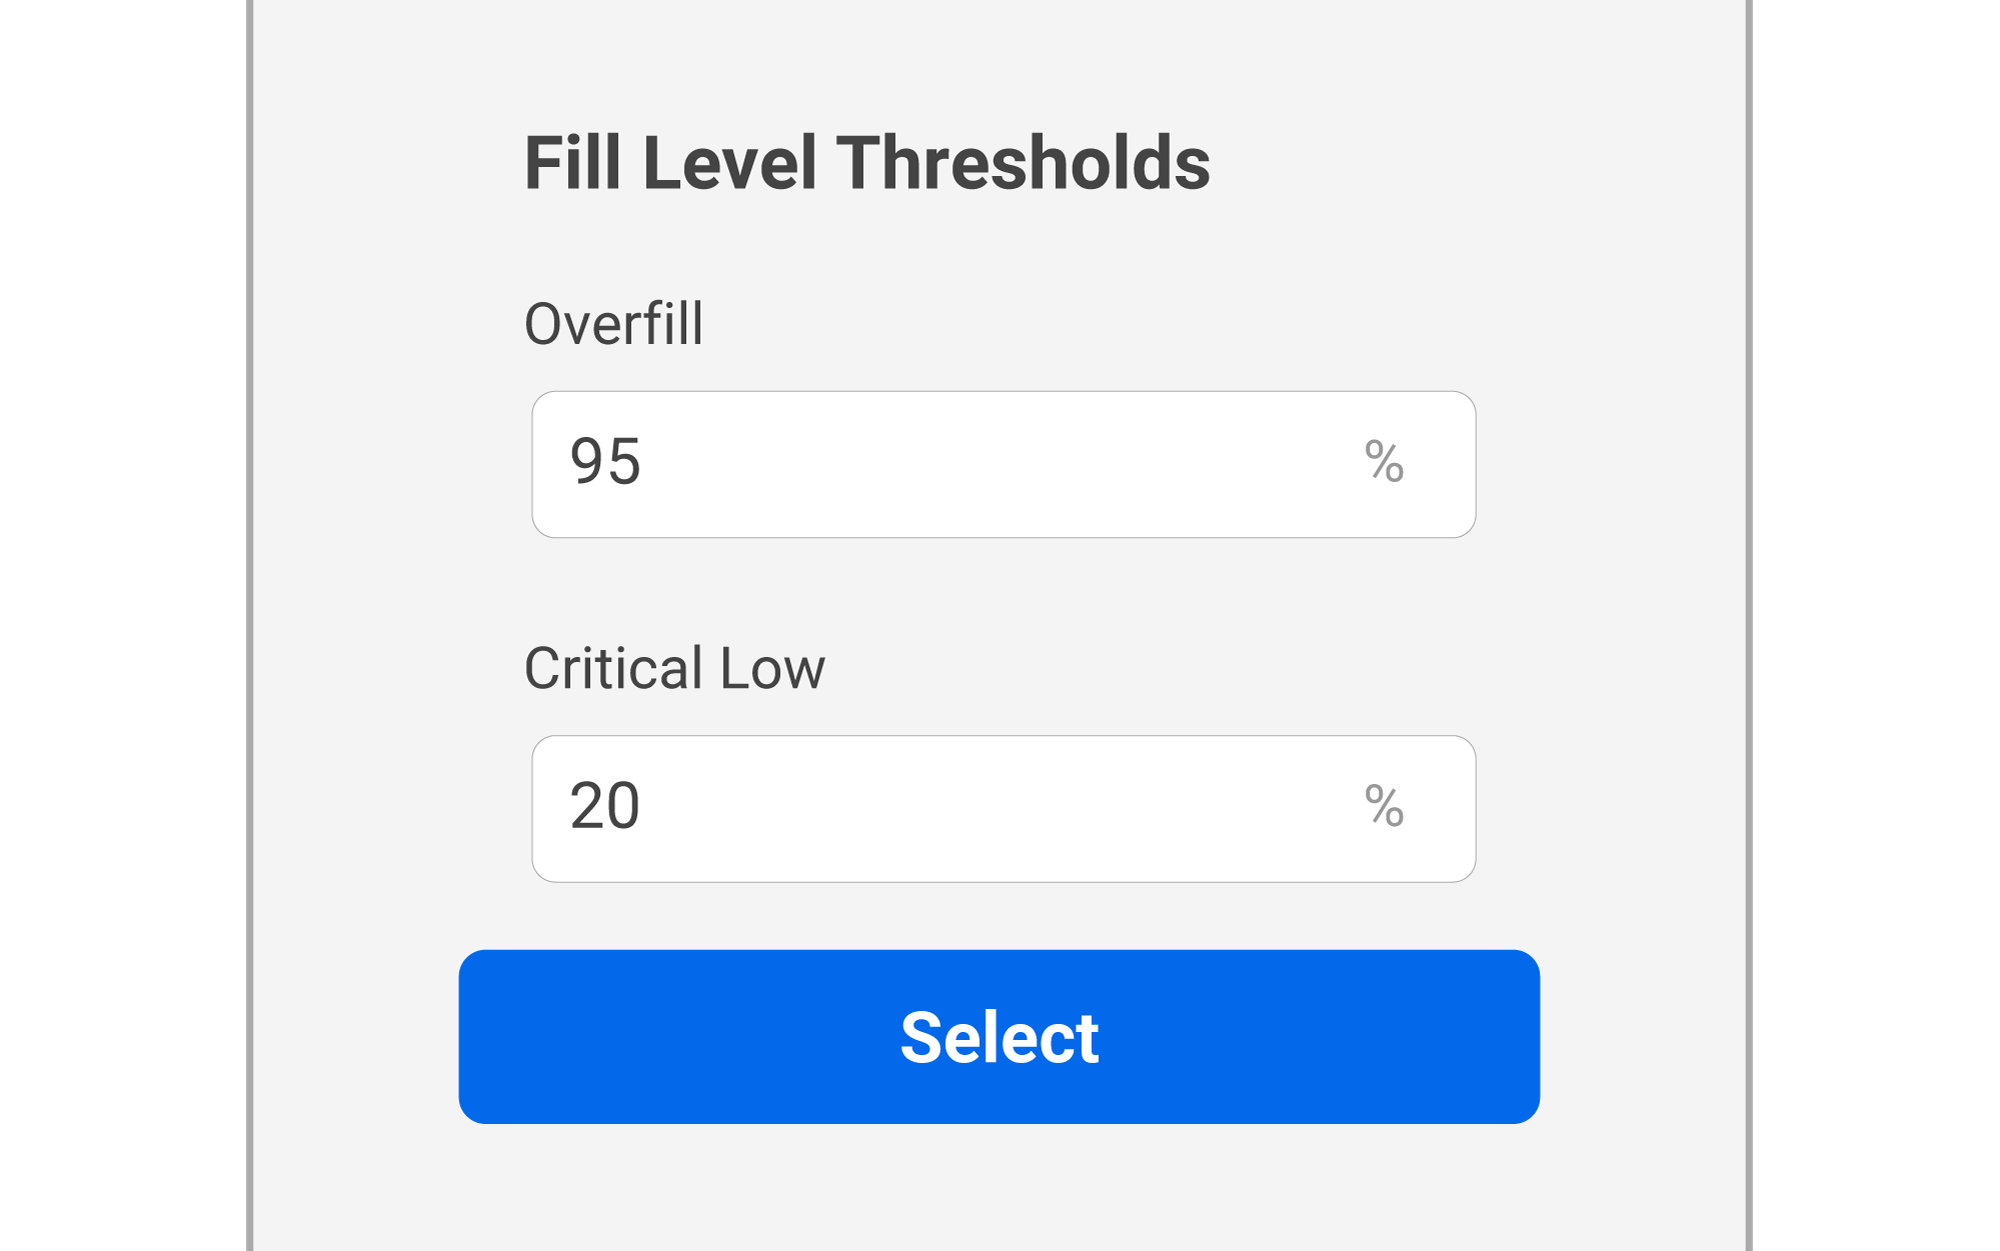Click the Overfill label

pos(613,324)
